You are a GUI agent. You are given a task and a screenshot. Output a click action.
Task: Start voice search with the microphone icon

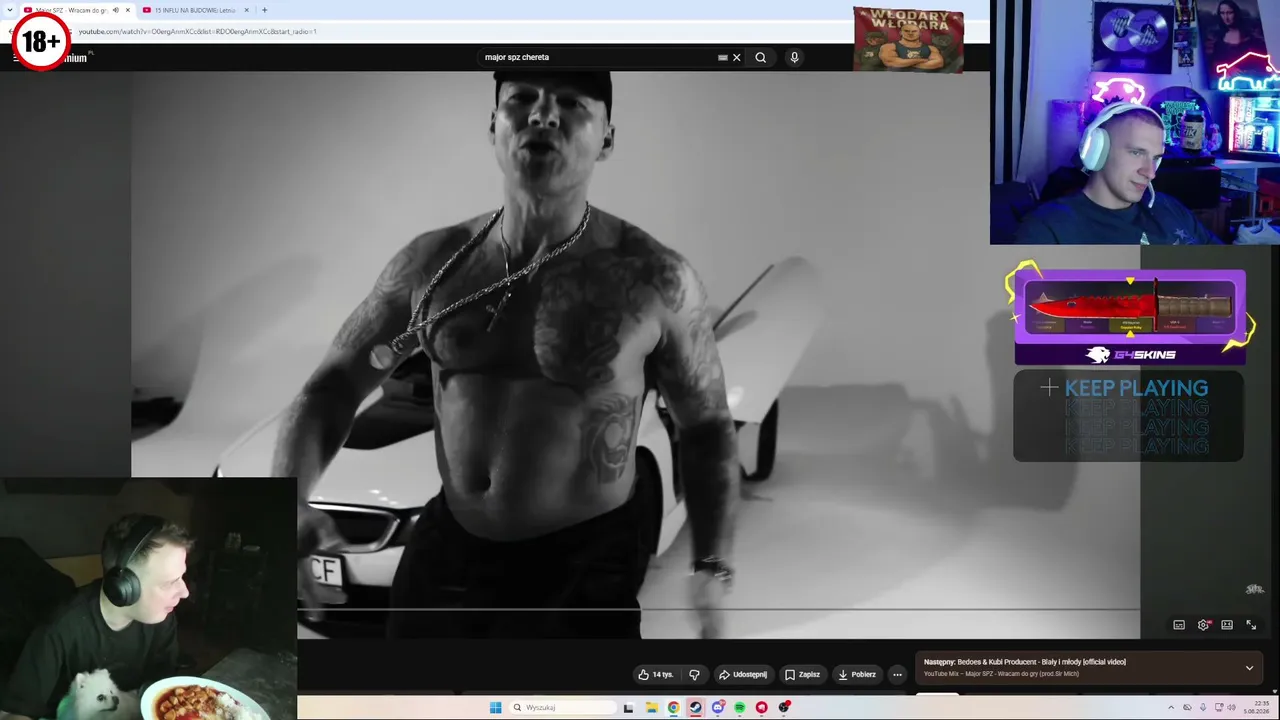point(794,57)
